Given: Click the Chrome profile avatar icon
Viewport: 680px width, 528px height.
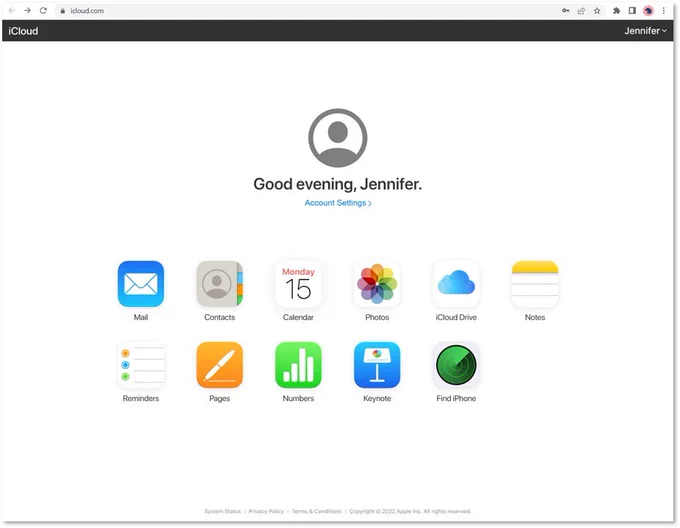Looking at the screenshot, I should pos(648,11).
